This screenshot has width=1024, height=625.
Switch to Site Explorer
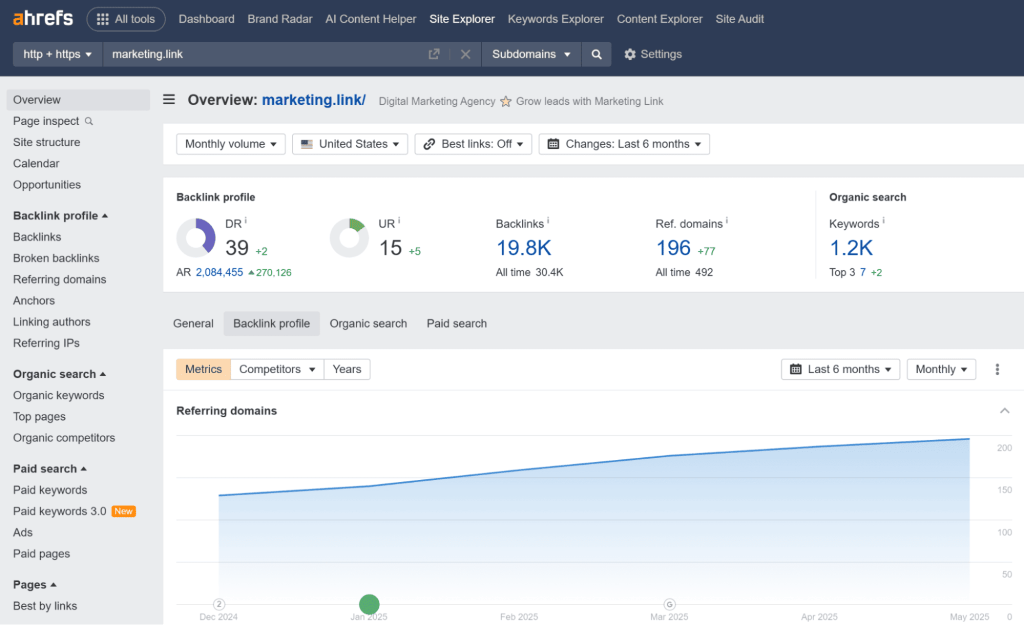tap(462, 19)
